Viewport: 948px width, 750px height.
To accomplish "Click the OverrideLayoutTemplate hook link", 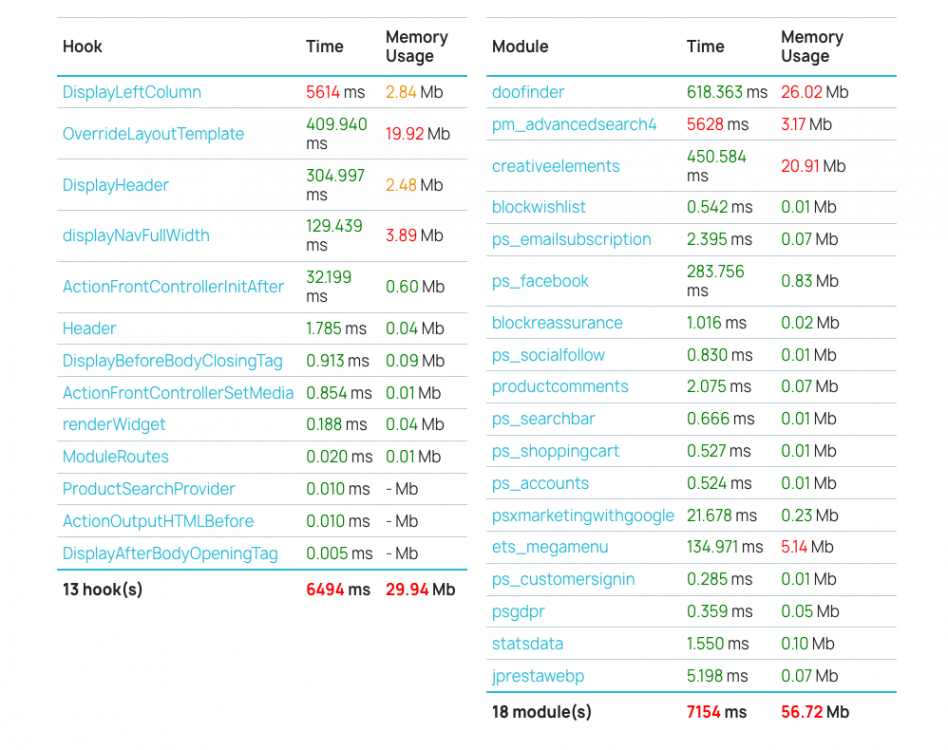I will 154,134.
